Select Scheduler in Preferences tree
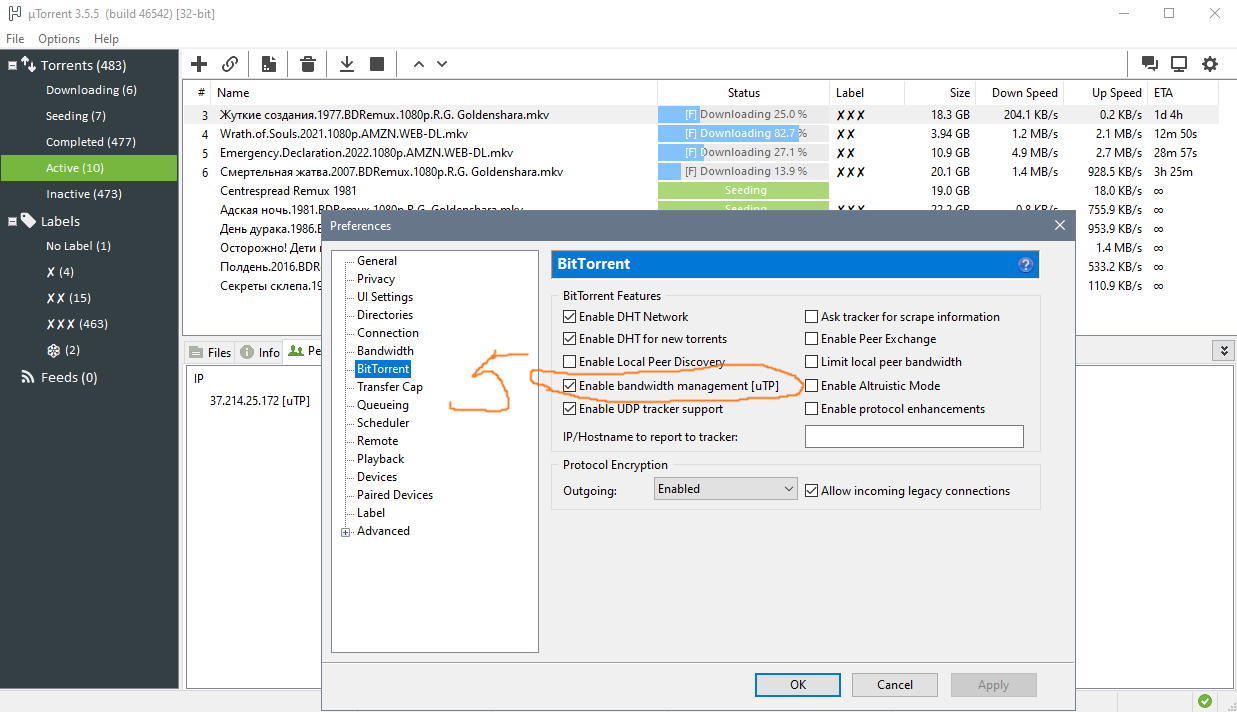1237x712 pixels. tap(383, 423)
